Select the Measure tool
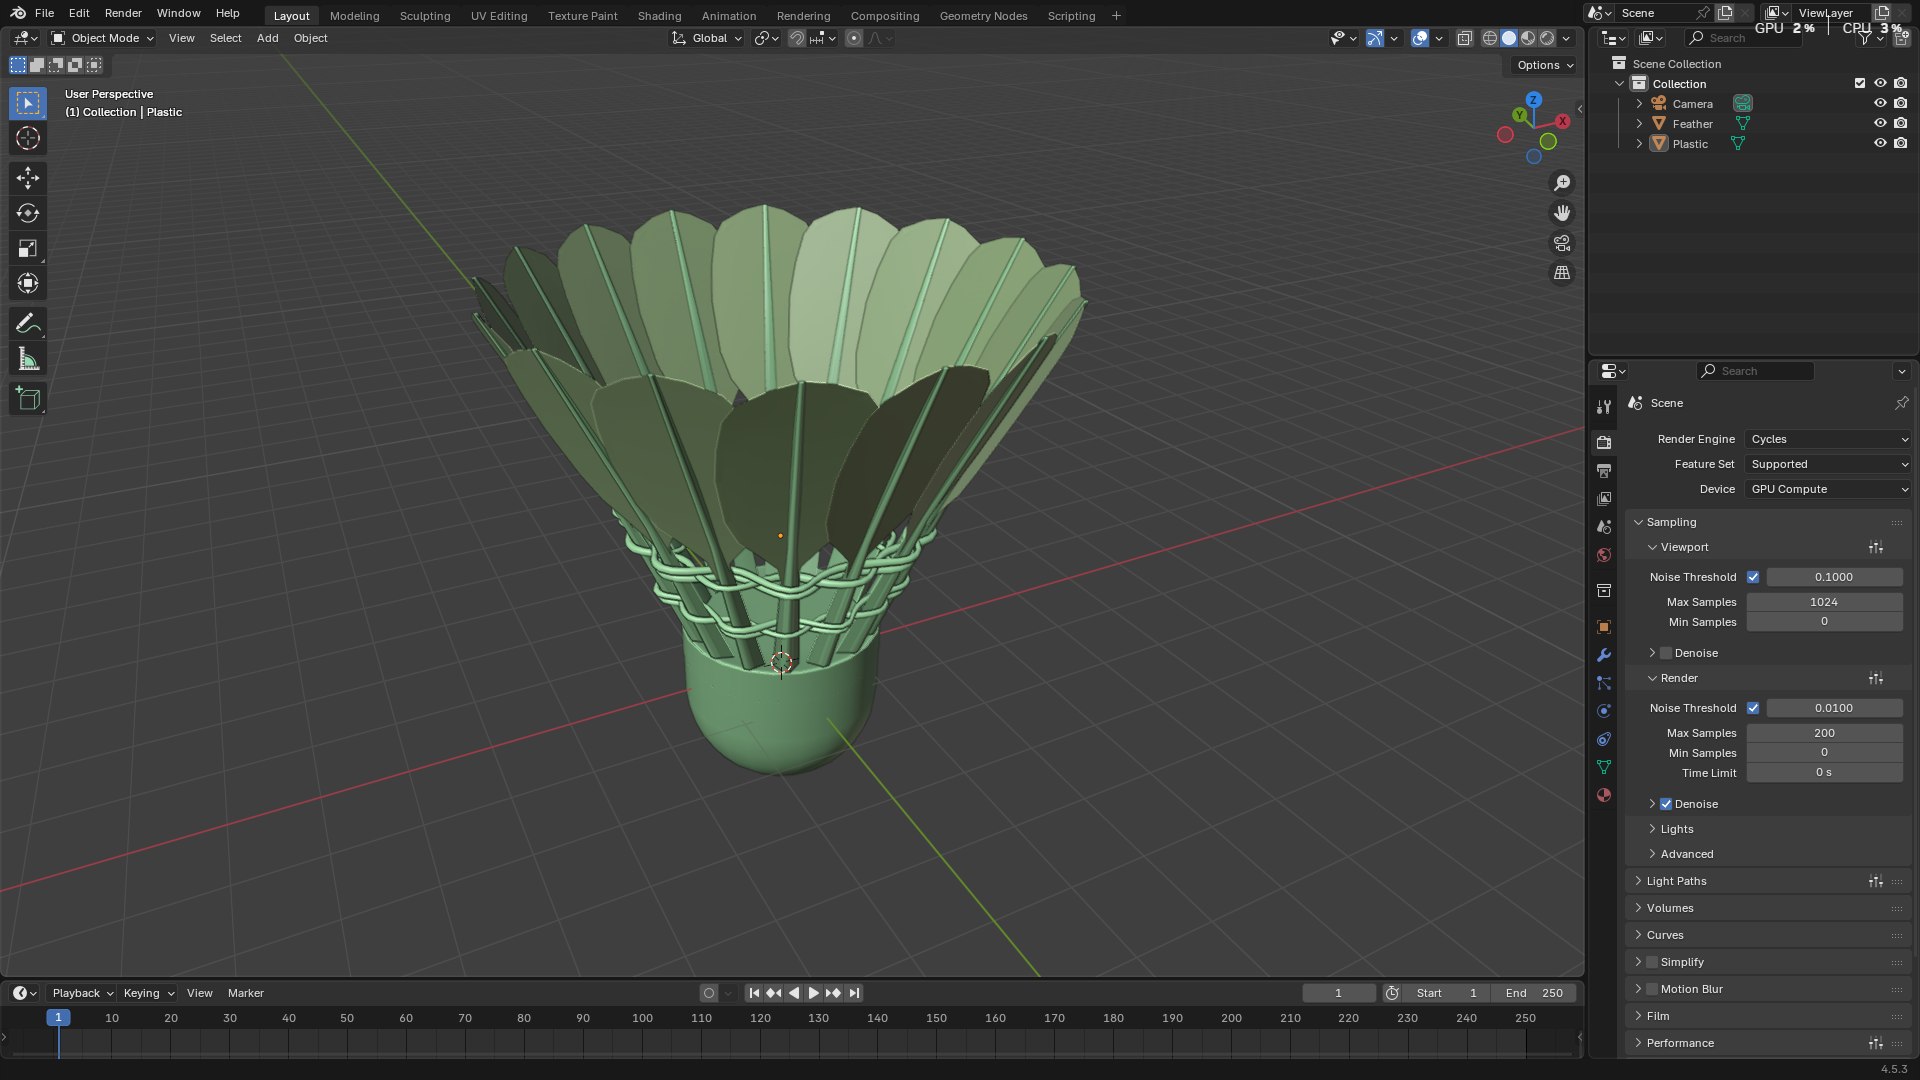The image size is (1920, 1080). [x=28, y=359]
